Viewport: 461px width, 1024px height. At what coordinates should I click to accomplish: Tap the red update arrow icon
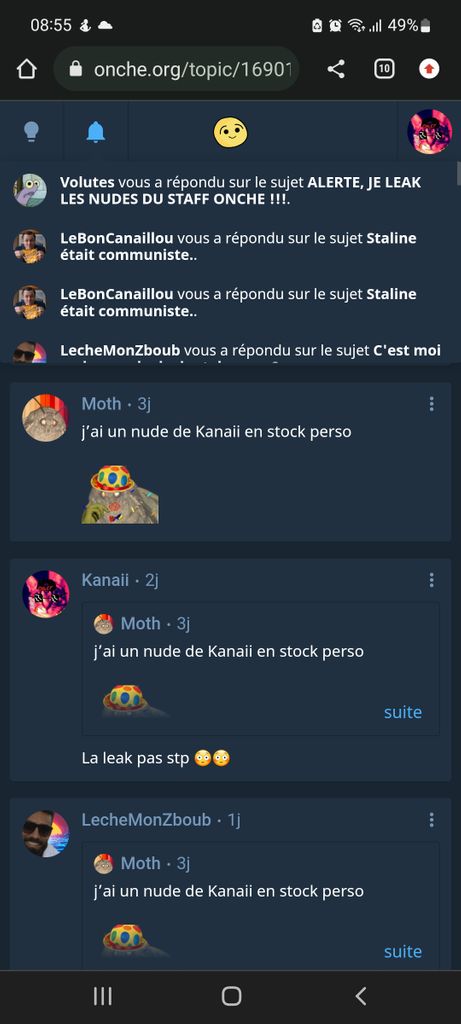tap(429, 69)
